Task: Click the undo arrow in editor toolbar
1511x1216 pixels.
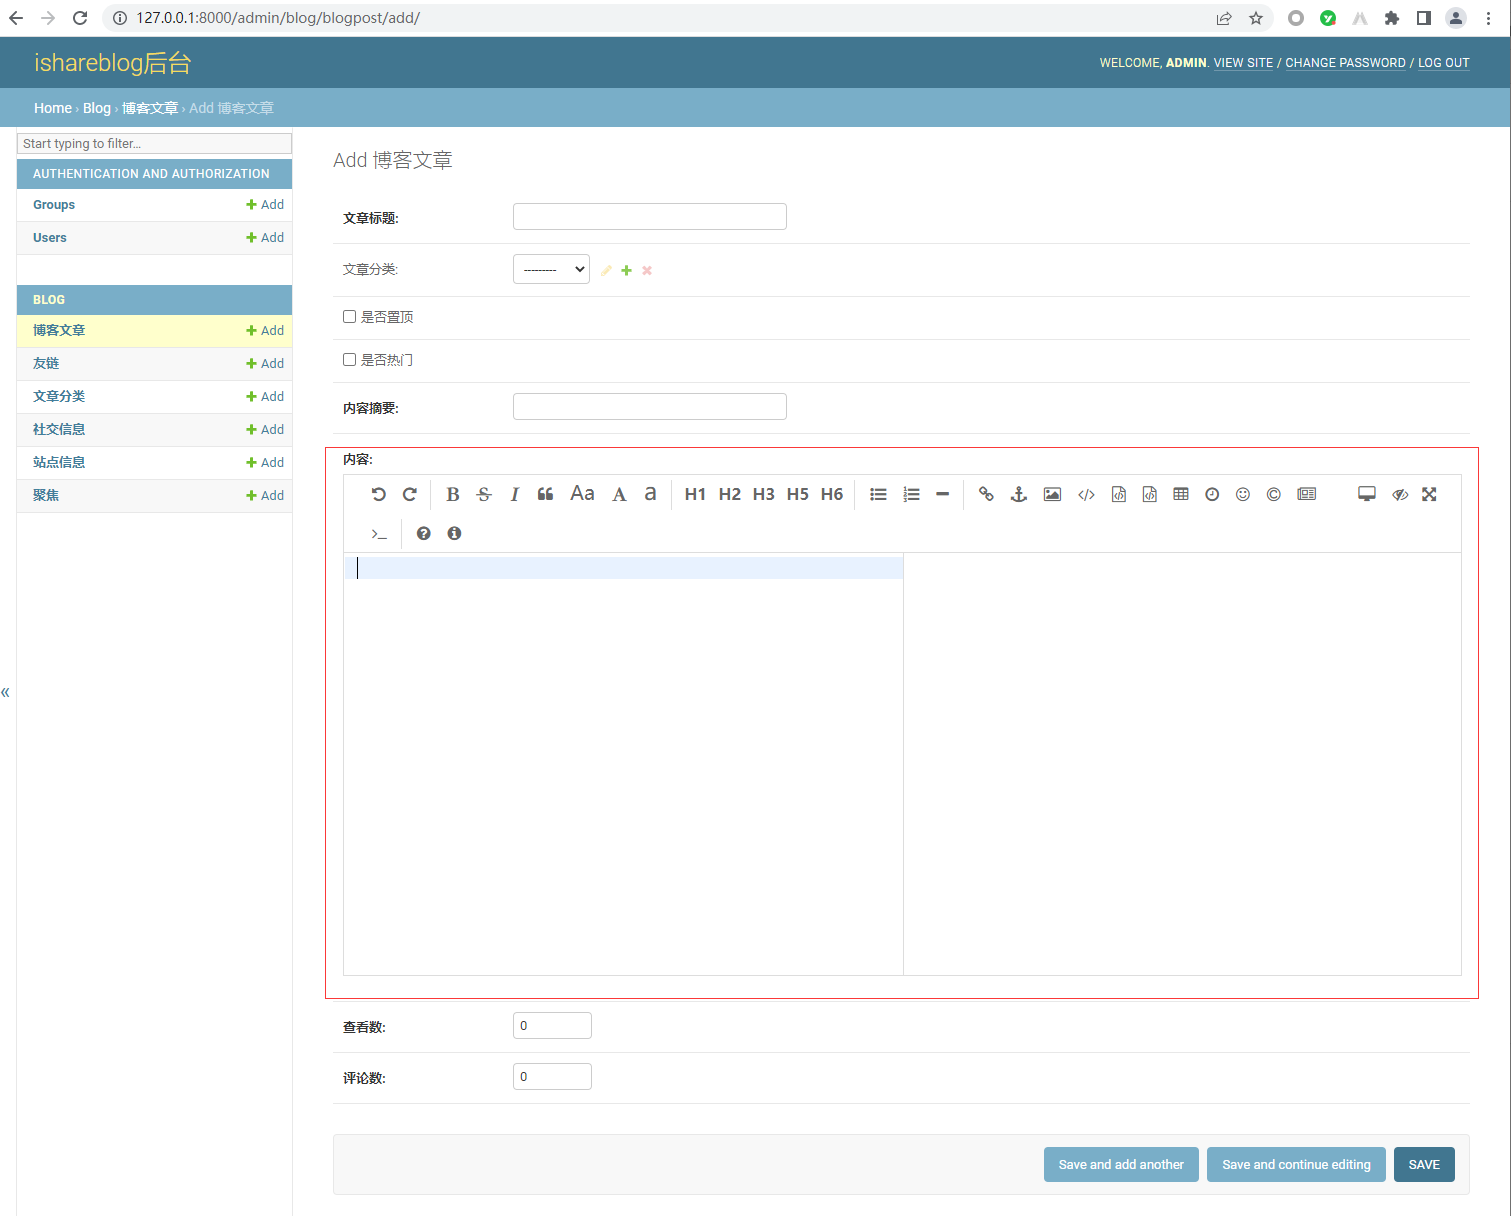Action: coord(378,494)
